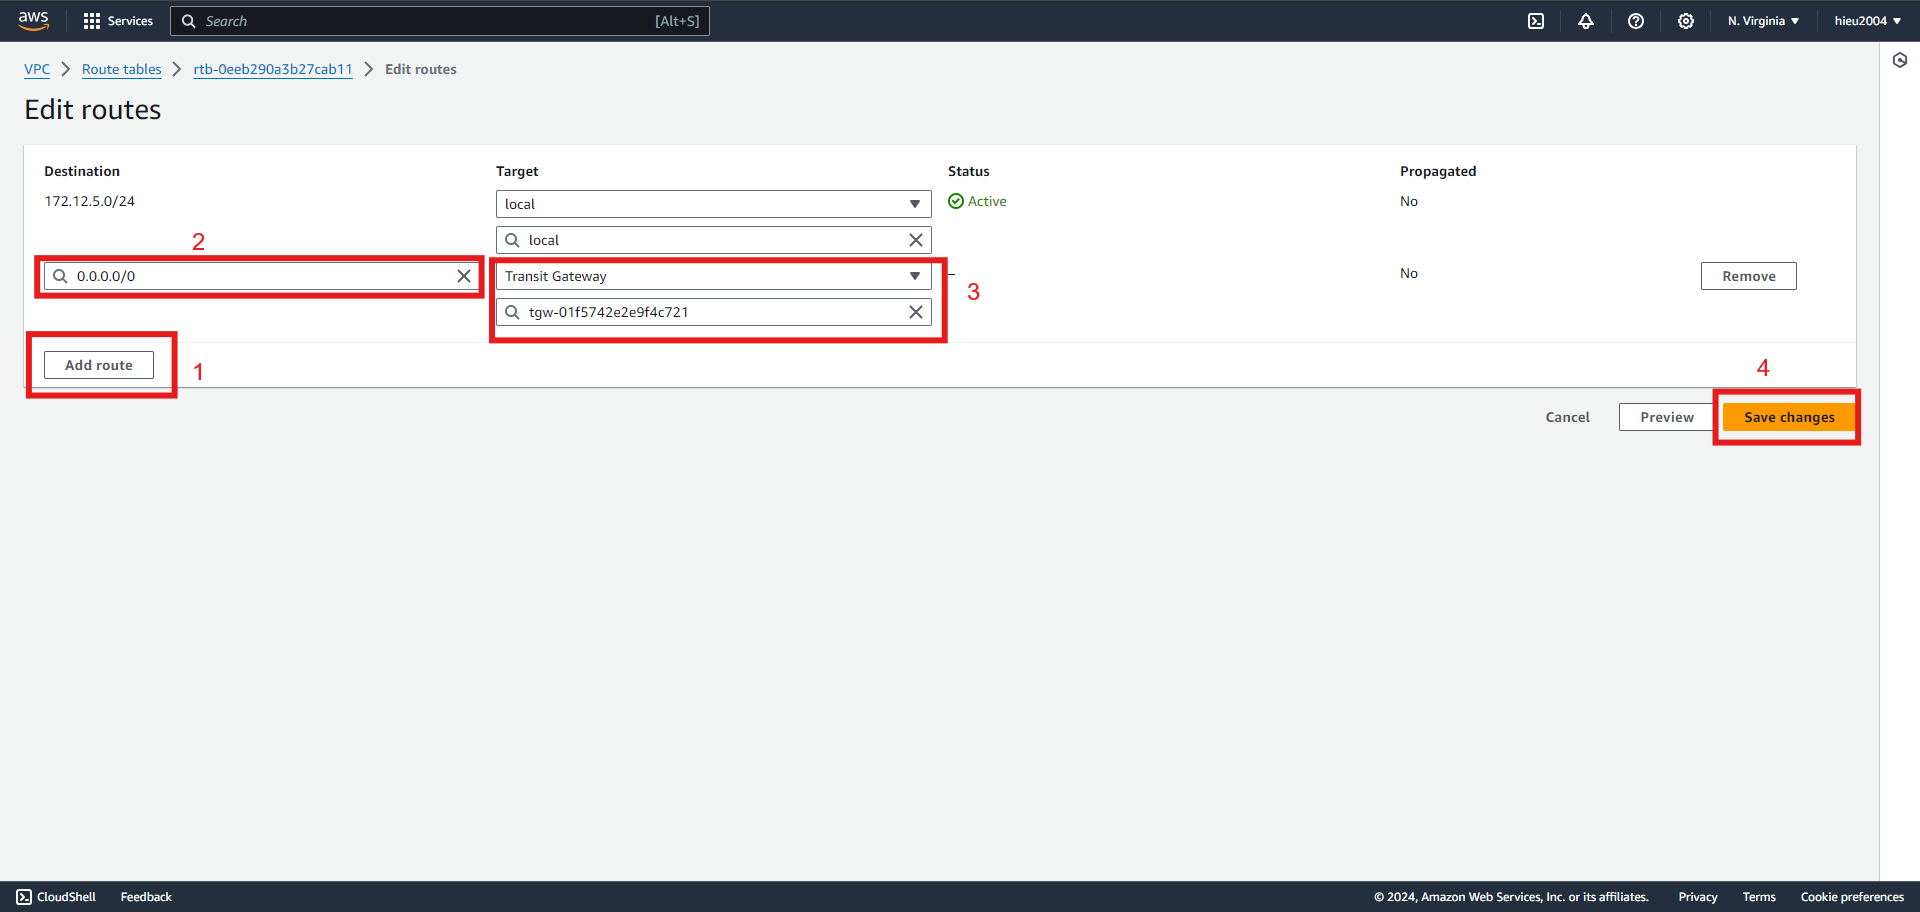Image resolution: width=1920 pixels, height=912 pixels.
Task: Open the settings gear icon
Action: (1686, 21)
